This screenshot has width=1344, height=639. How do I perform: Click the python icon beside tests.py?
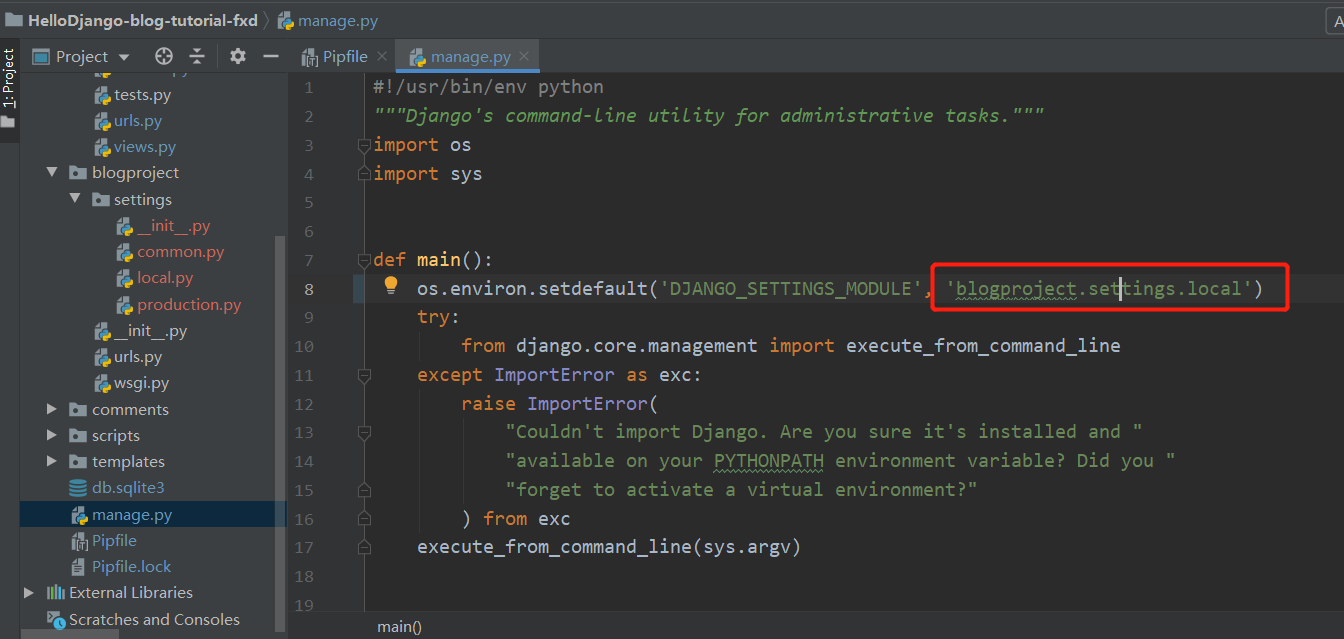click(x=102, y=95)
